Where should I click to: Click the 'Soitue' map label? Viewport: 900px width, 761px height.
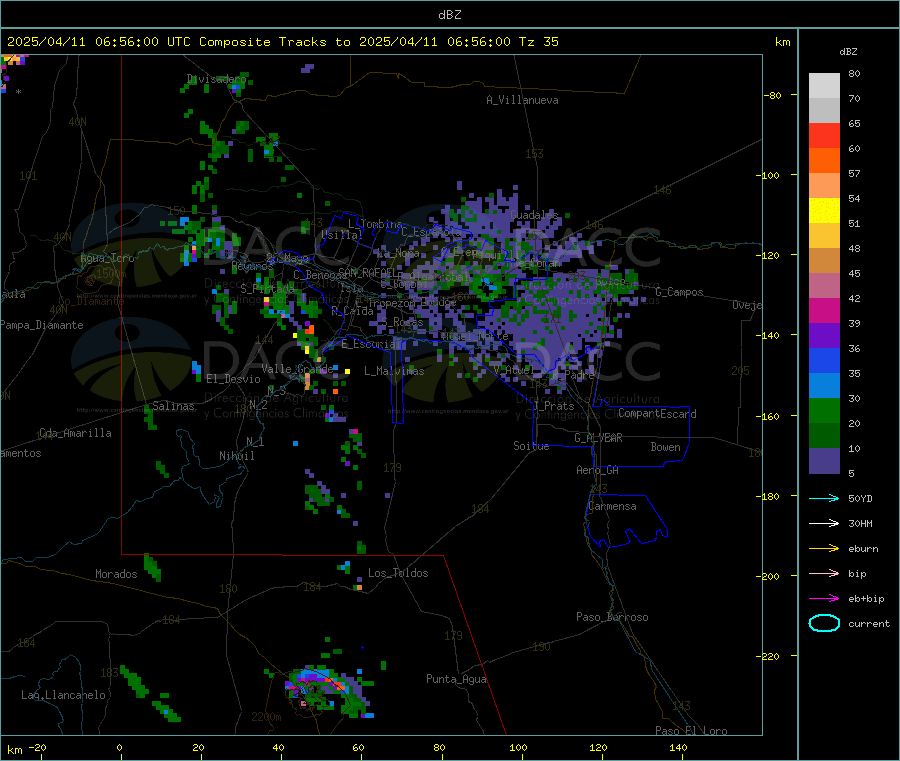pyautogui.click(x=531, y=446)
